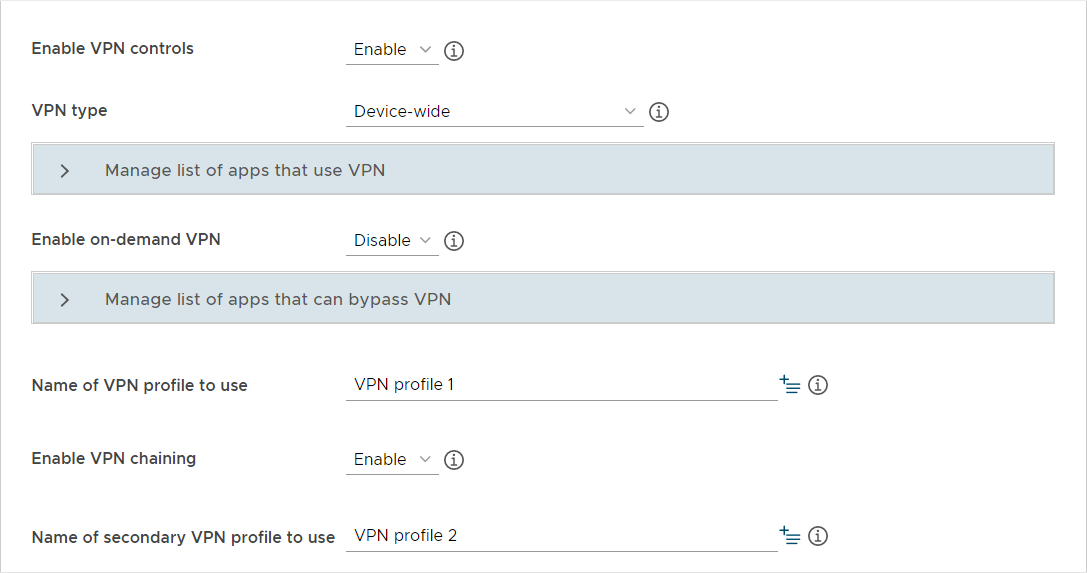Open the Enable on-demand VPN dropdown

(392, 241)
